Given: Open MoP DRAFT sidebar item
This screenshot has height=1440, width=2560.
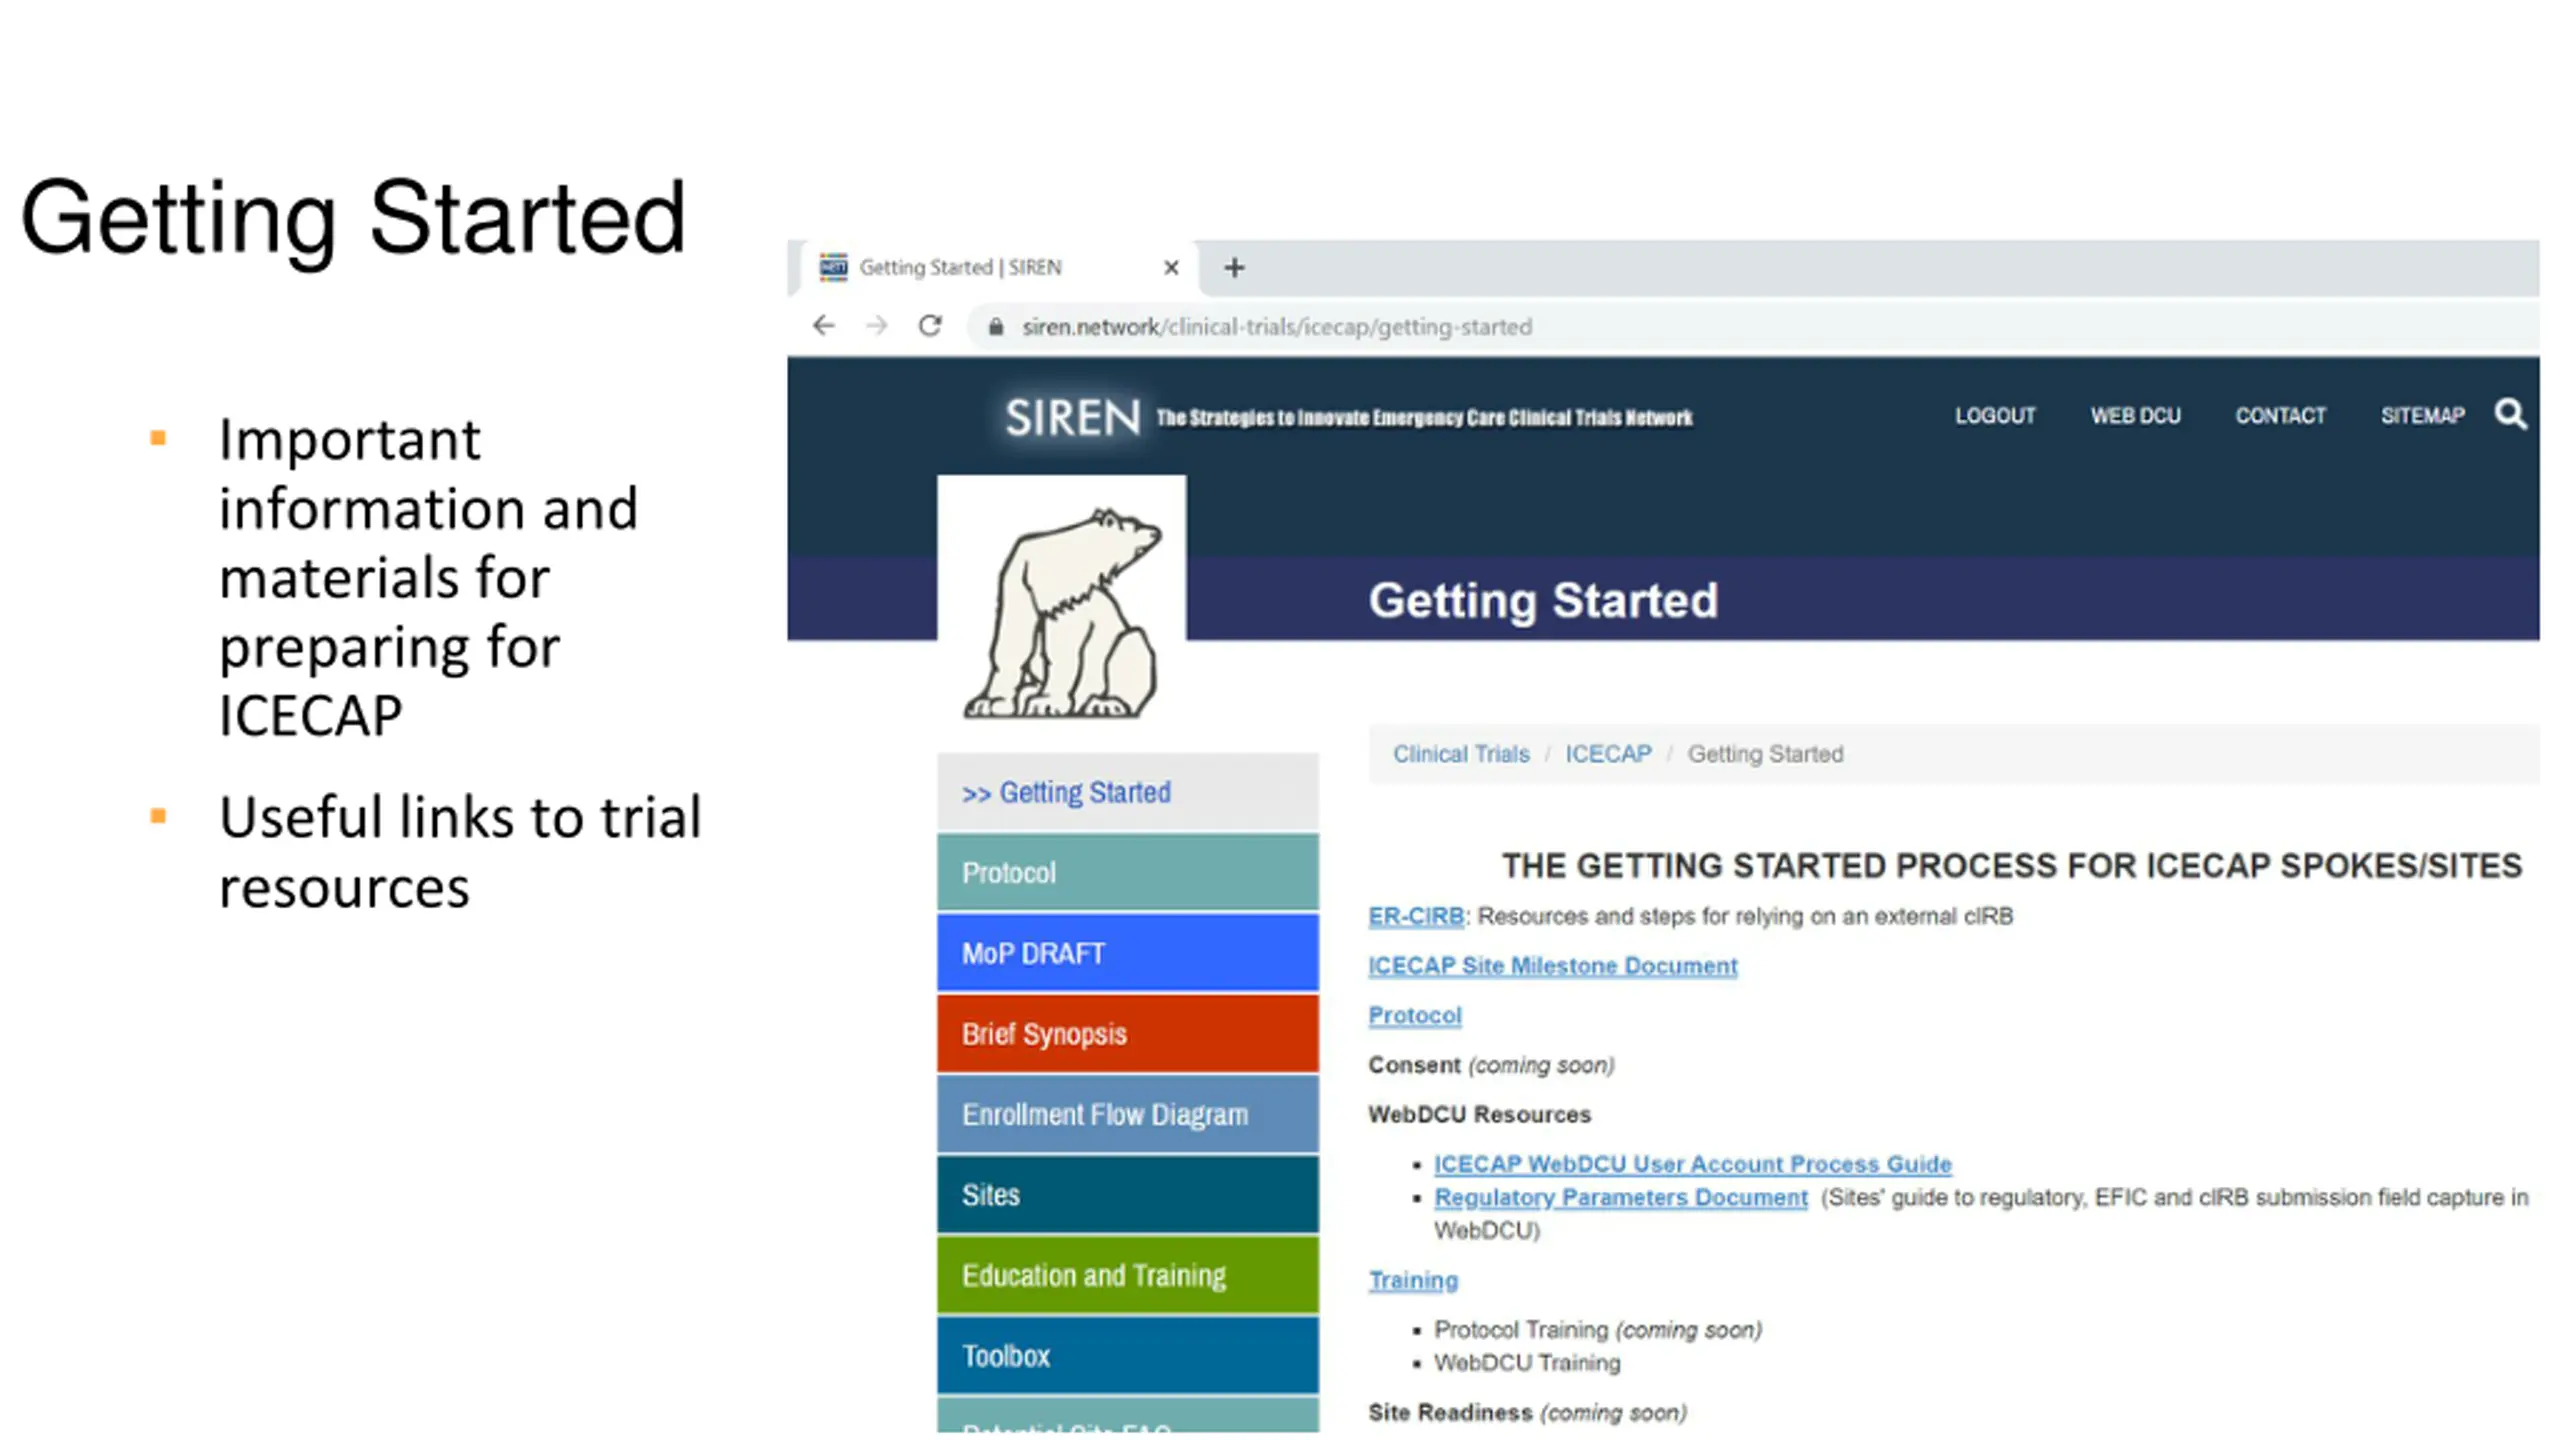Looking at the screenshot, I should [x=1127, y=953].
